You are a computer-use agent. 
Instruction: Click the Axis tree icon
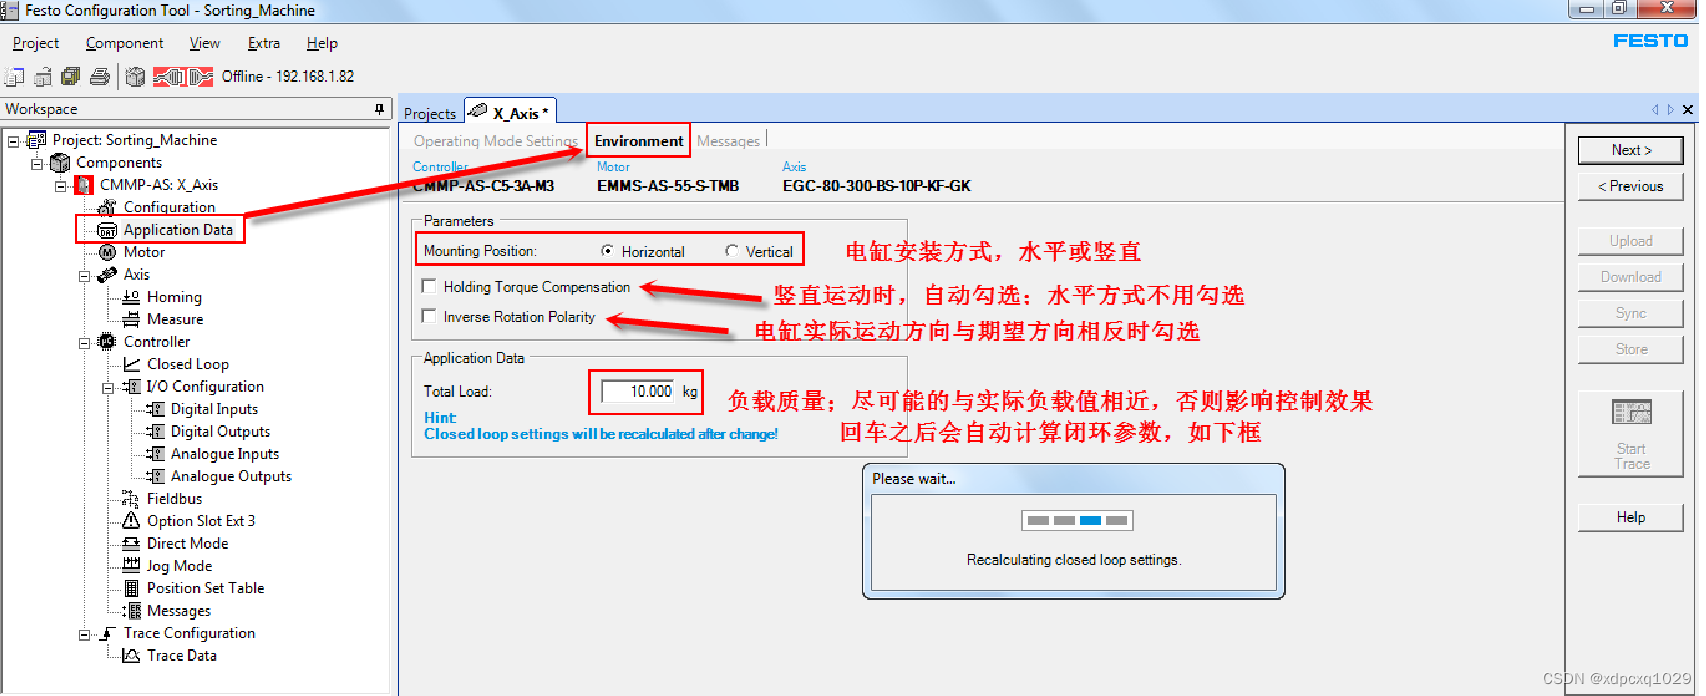[107, 274]
